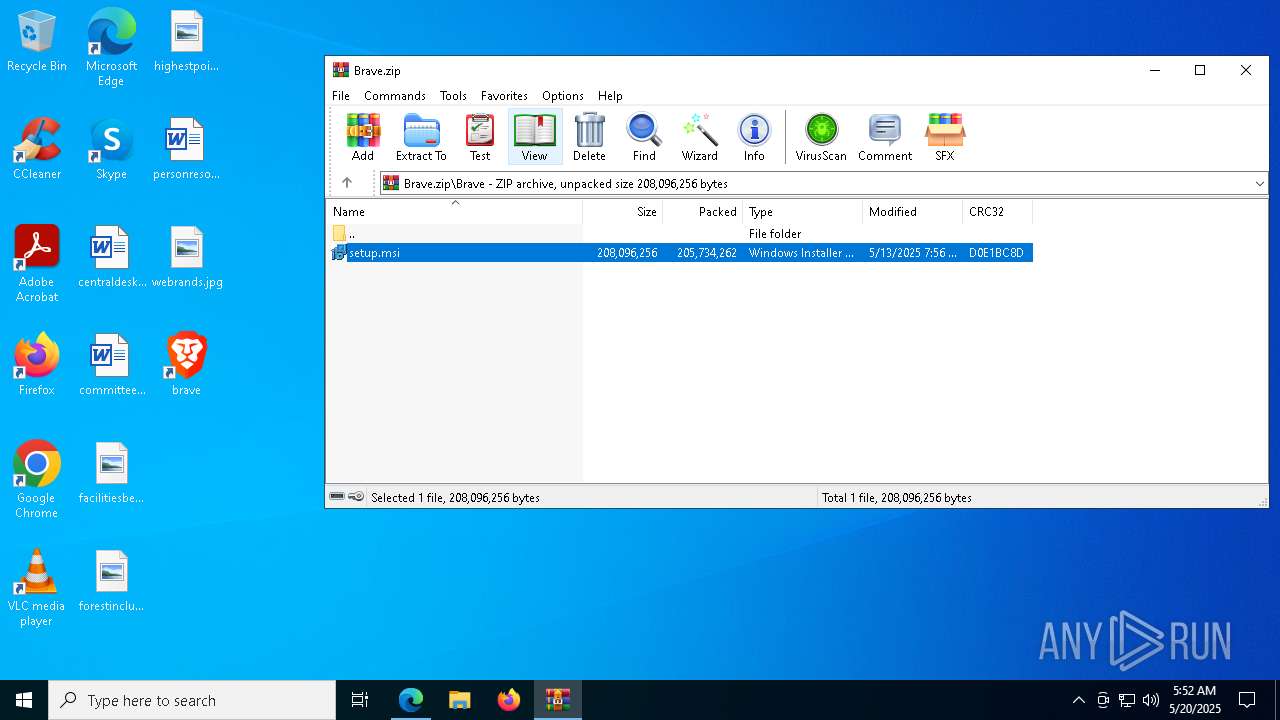The height and width of the screenshot is (720, 1280).
Task: Select the Google Chrome desktop shortcut
Action: 37,481
